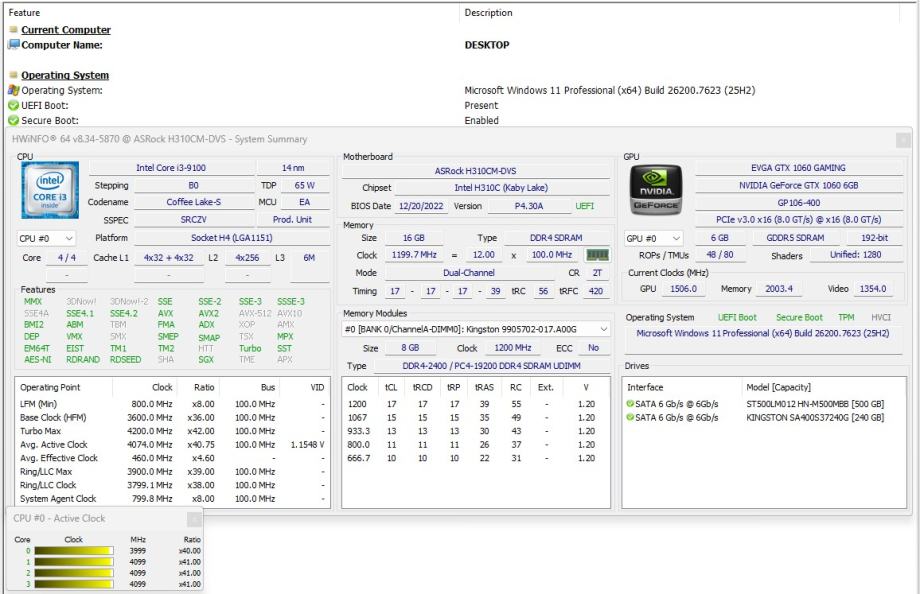The image size is (920, 594).
Task: Expand the Kingston memory module dropdown
Action: pyautogui.click(x=602, y=329)
